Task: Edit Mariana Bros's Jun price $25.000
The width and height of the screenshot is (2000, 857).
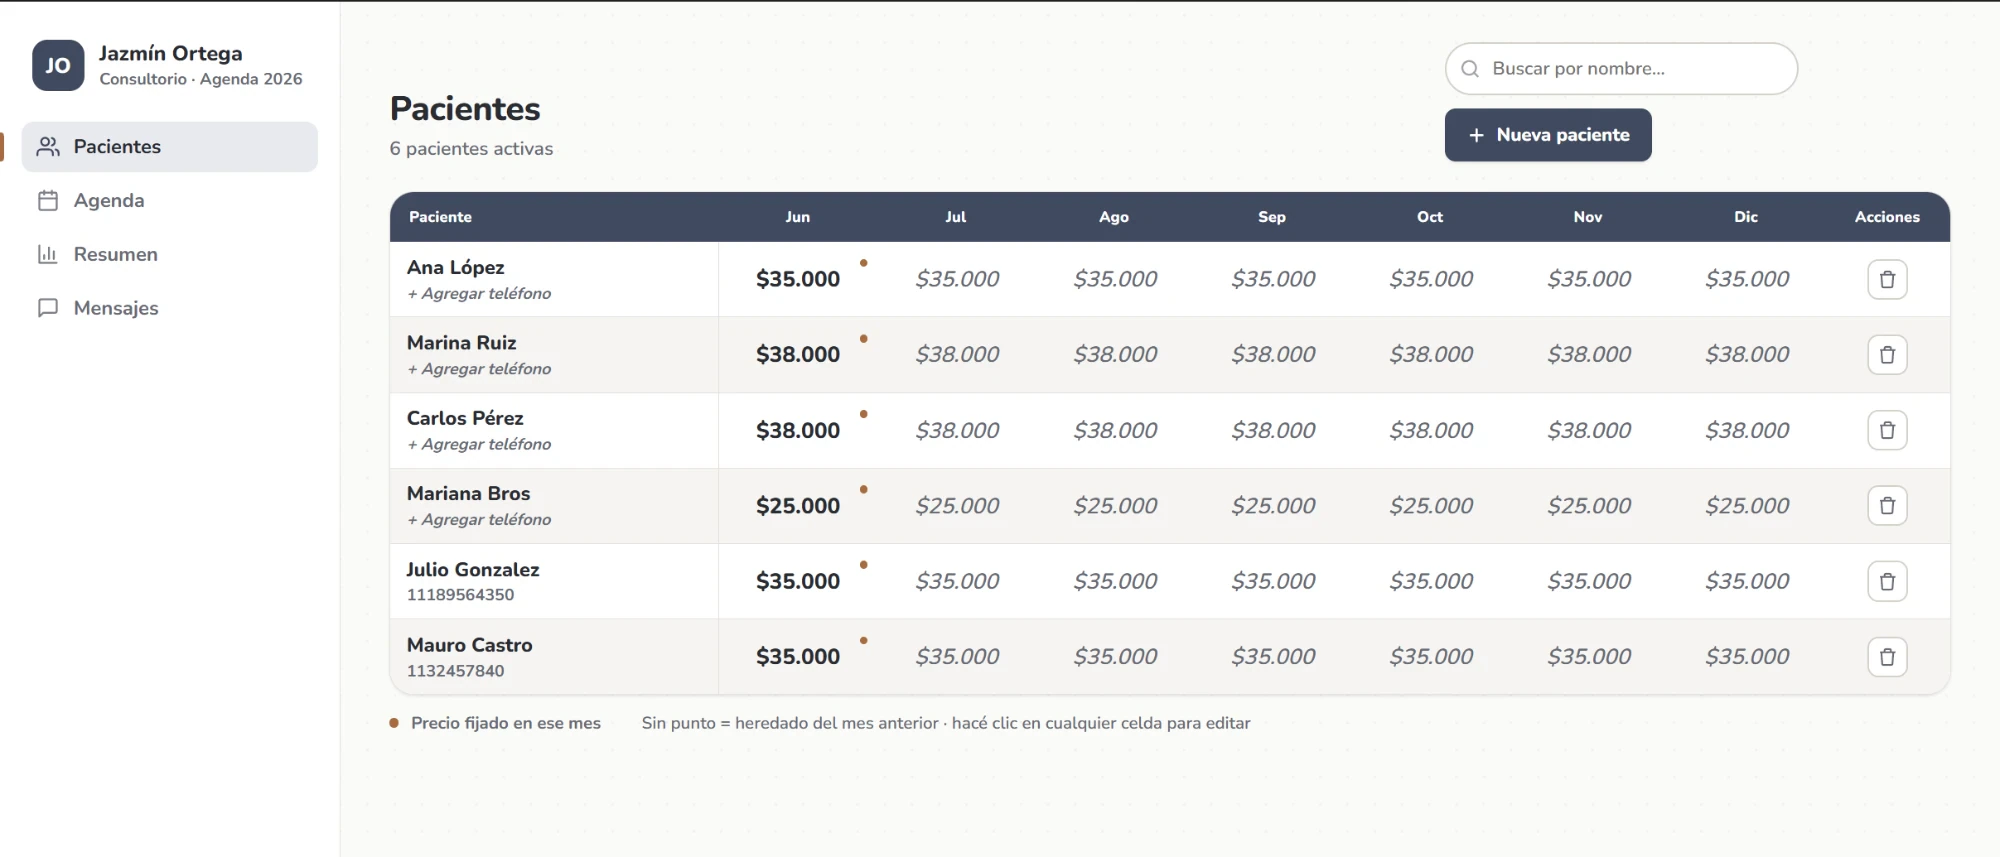Action: (798, 506)
